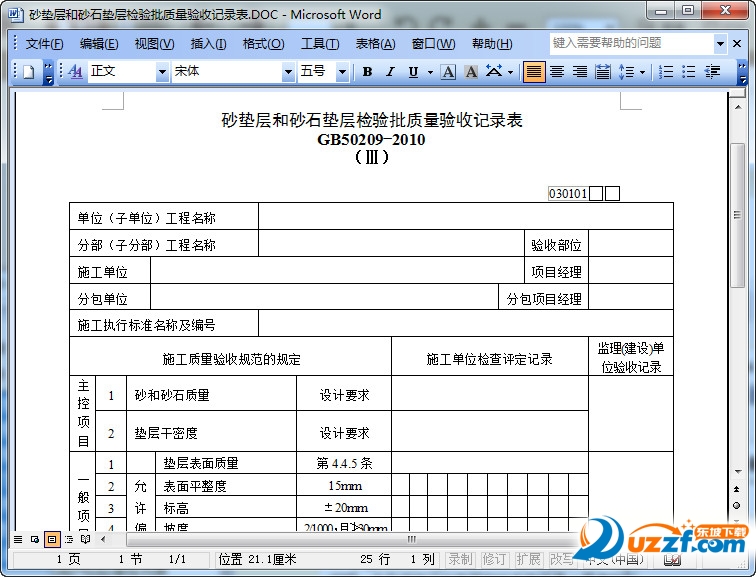The width and height of the screenshot is (756, 577).
Task: Expand formatting toolbar options at right end
Action: (x=742, y=72)
